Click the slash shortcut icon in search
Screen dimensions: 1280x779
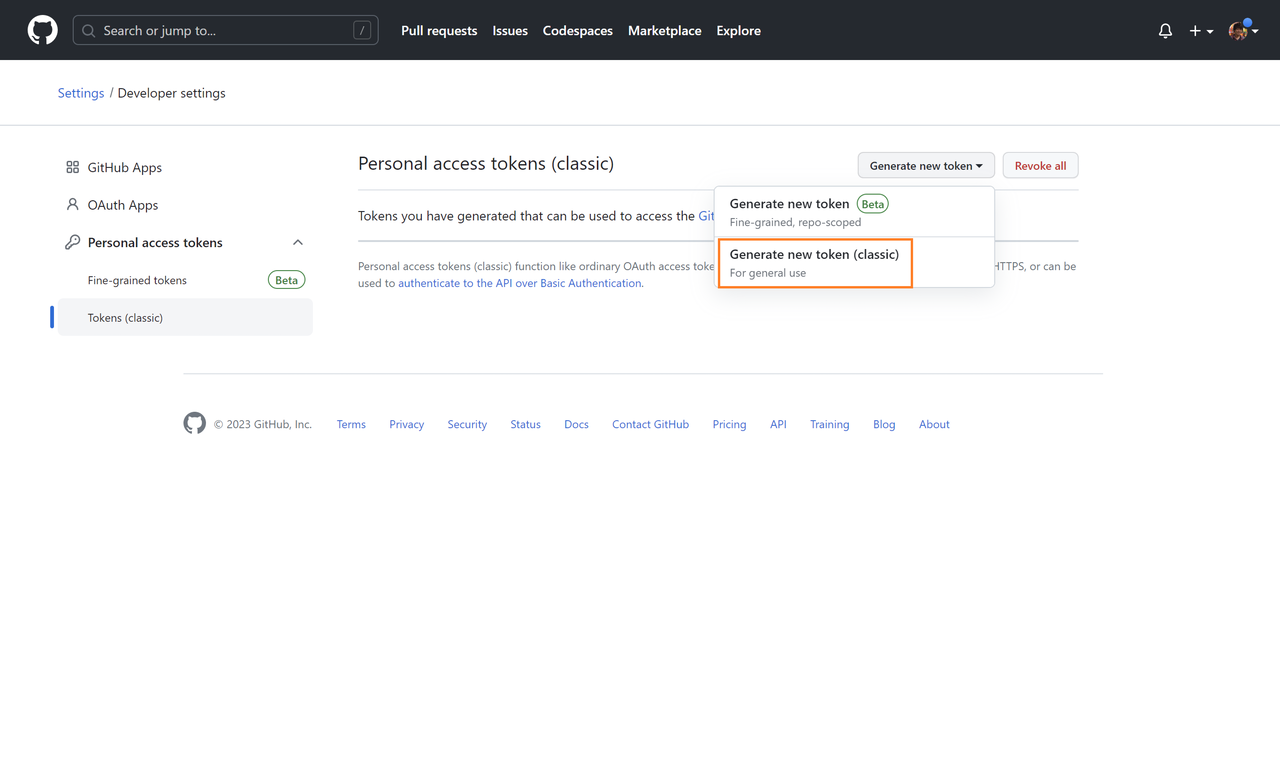(x=362, y=31)
